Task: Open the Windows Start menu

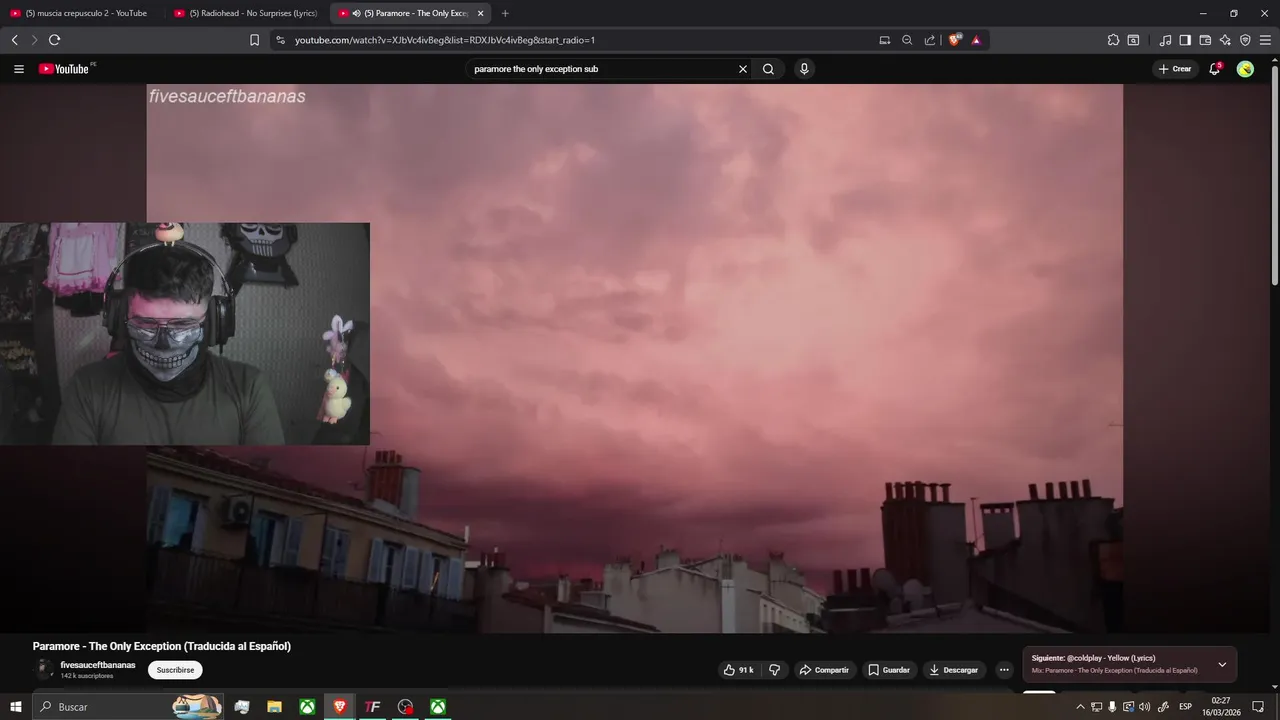Action: (15, 707)
